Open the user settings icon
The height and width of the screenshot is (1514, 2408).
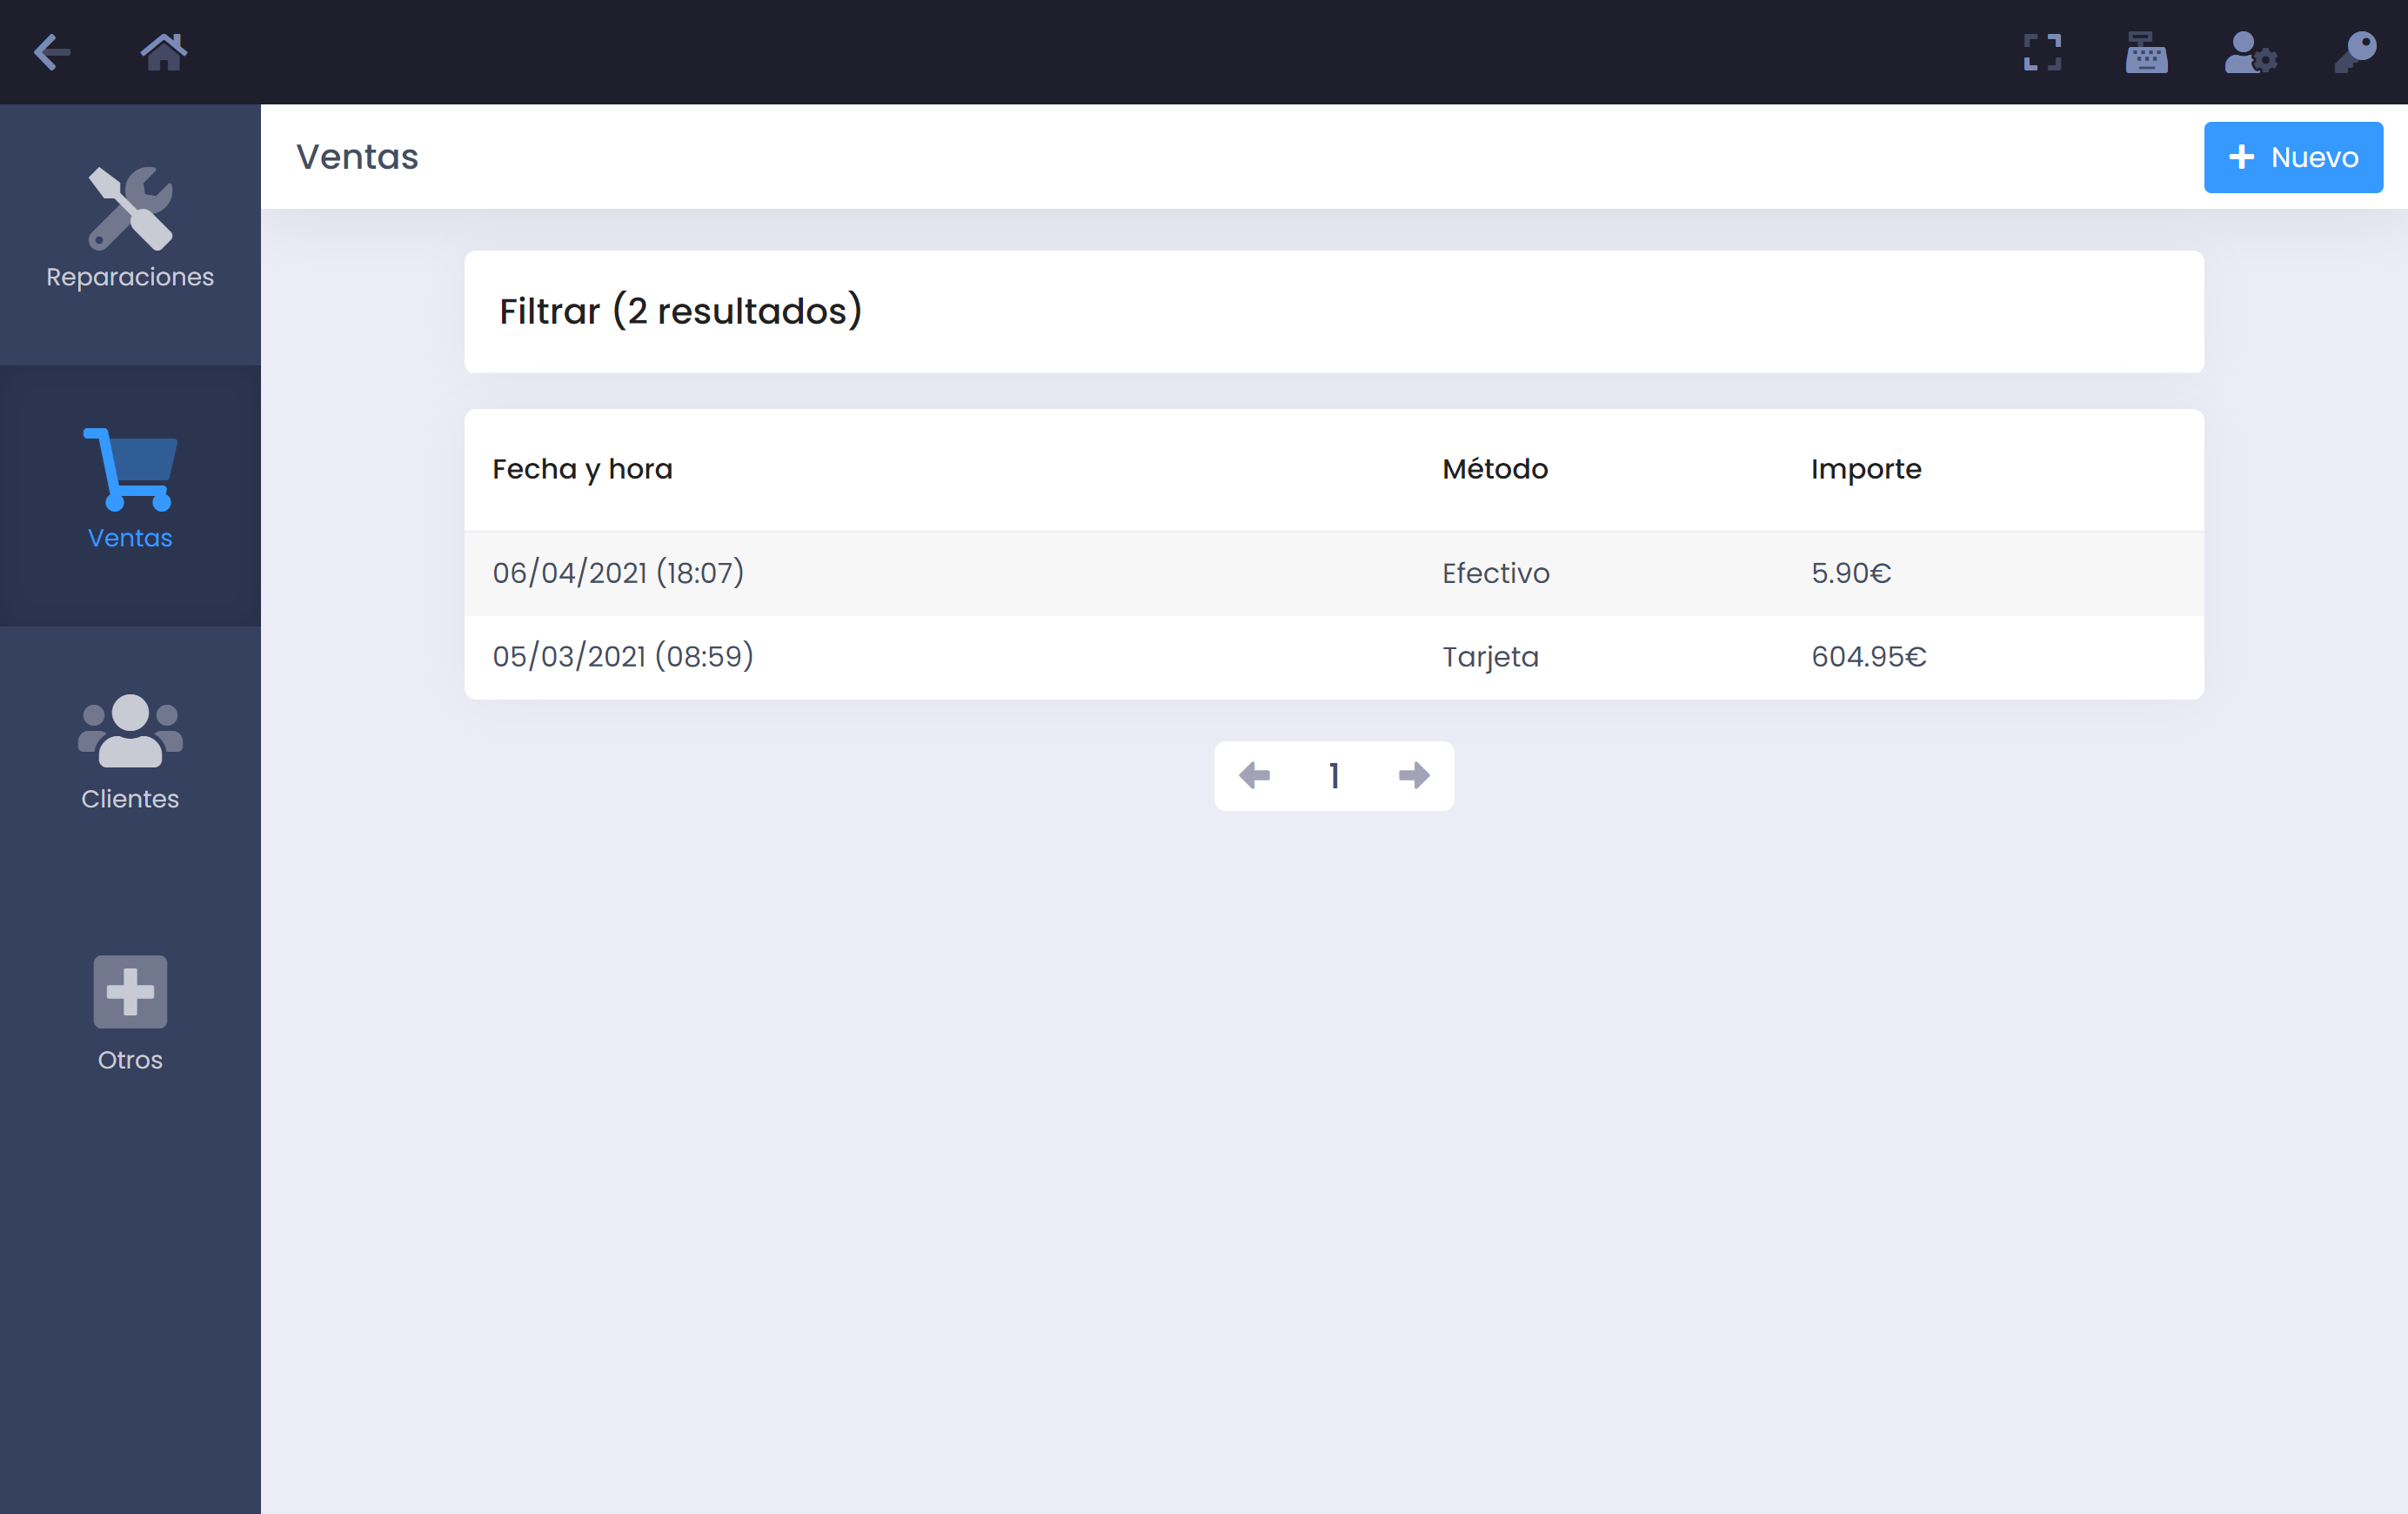(2251, 52)
